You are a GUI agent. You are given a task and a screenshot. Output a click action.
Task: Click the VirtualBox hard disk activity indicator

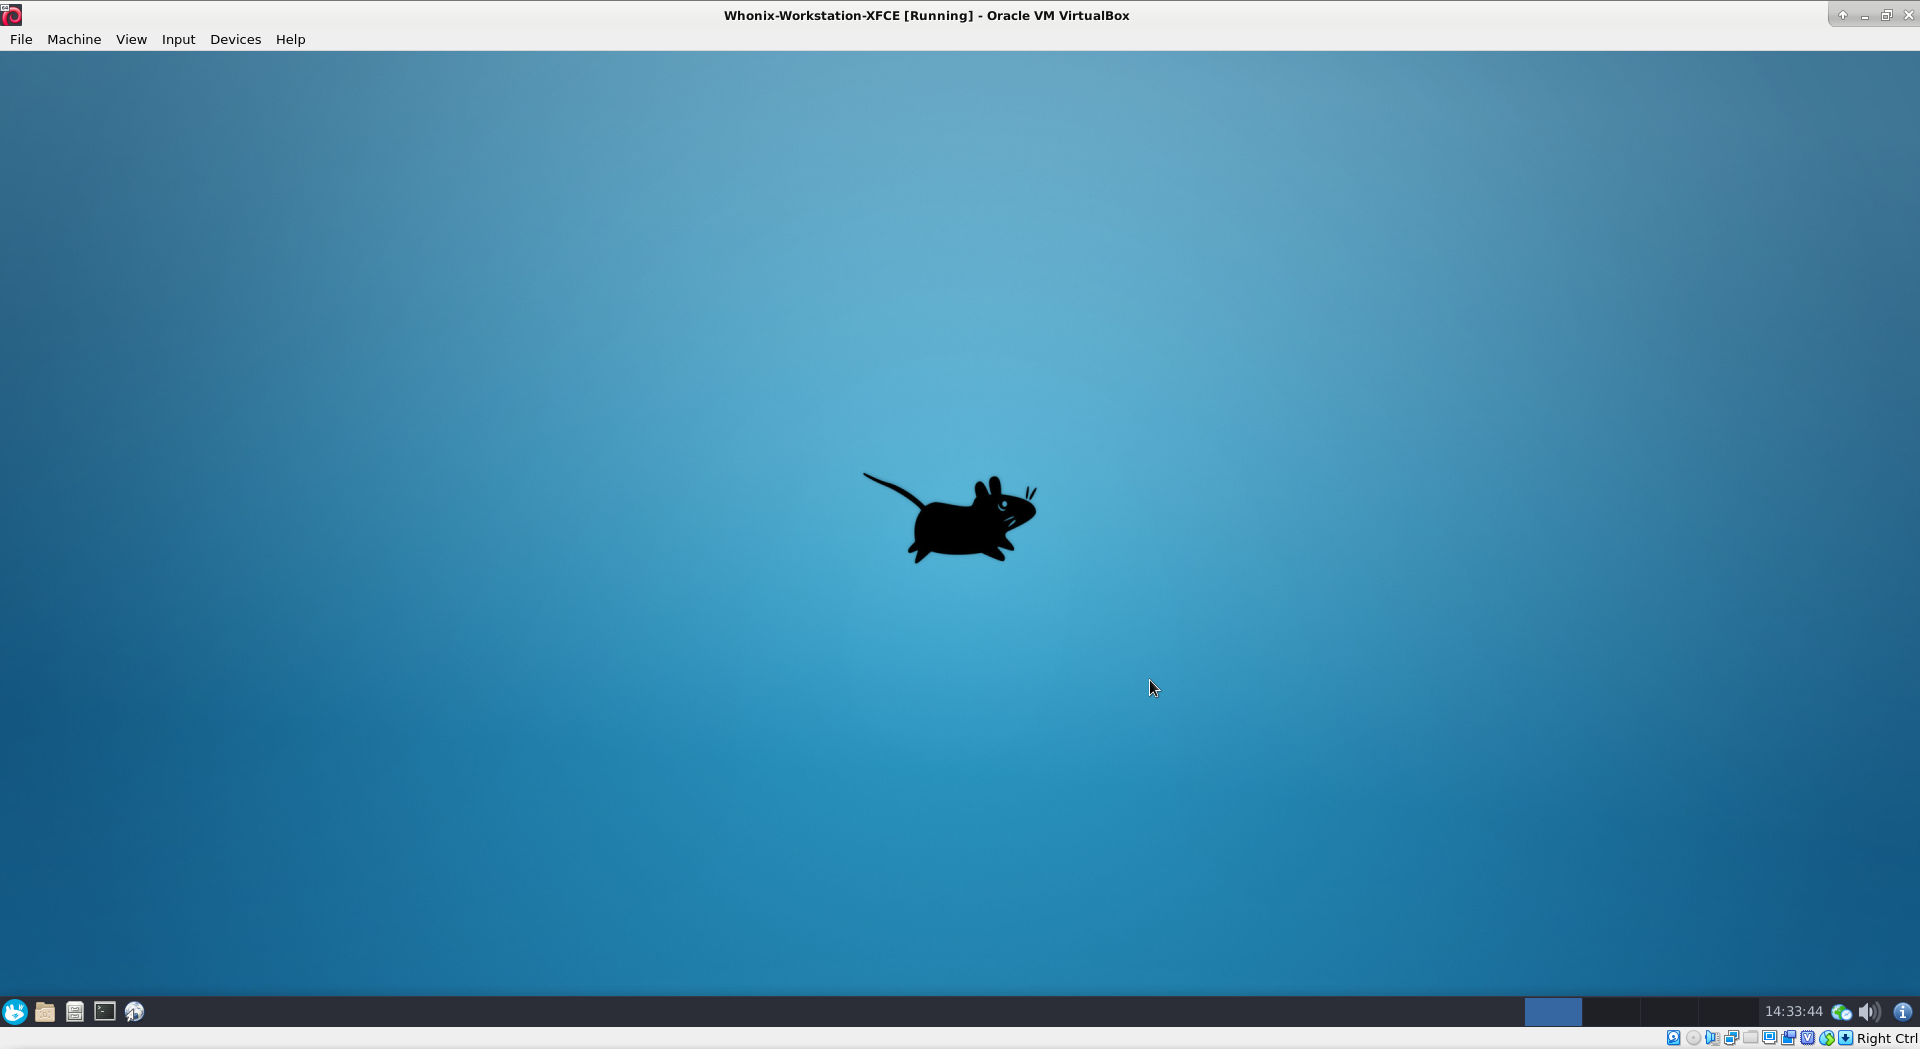1673,1038
